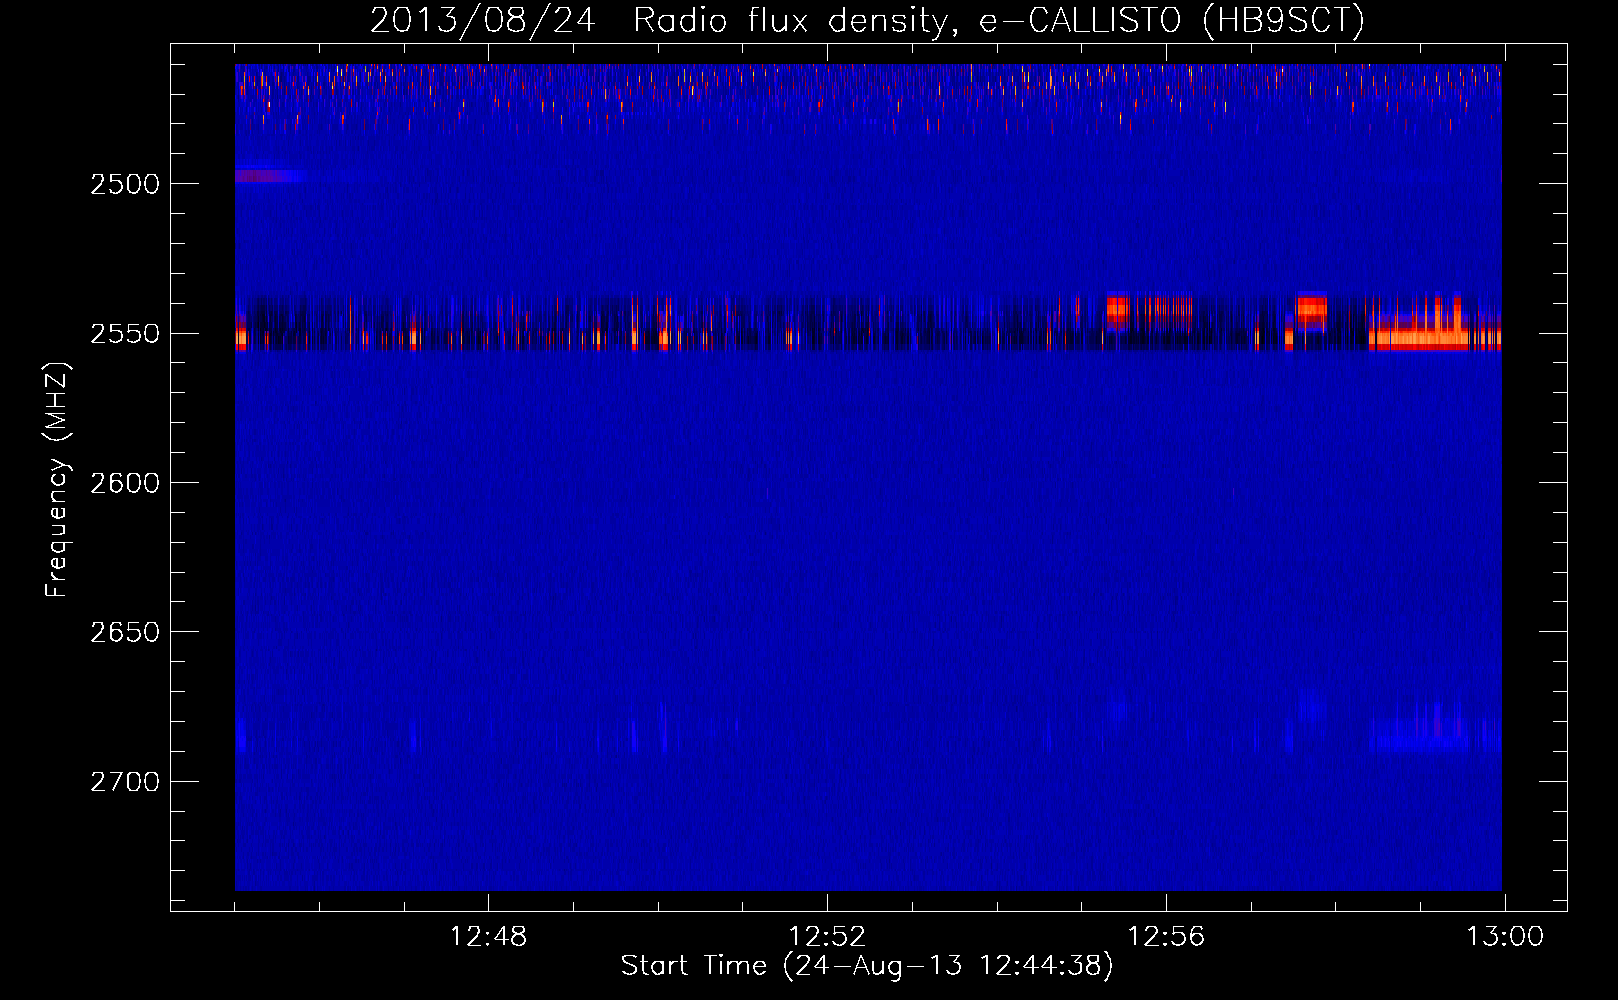Select the 2550 frequency axis label

[x=125, y=333]
